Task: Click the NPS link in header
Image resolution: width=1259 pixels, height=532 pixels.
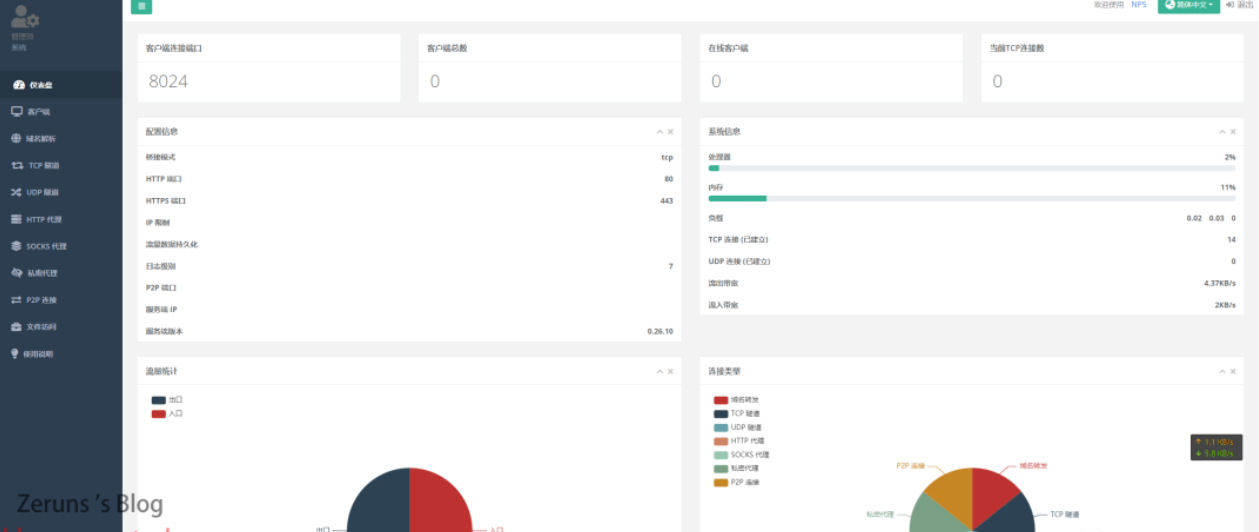Action: [x=1139, y=5]
